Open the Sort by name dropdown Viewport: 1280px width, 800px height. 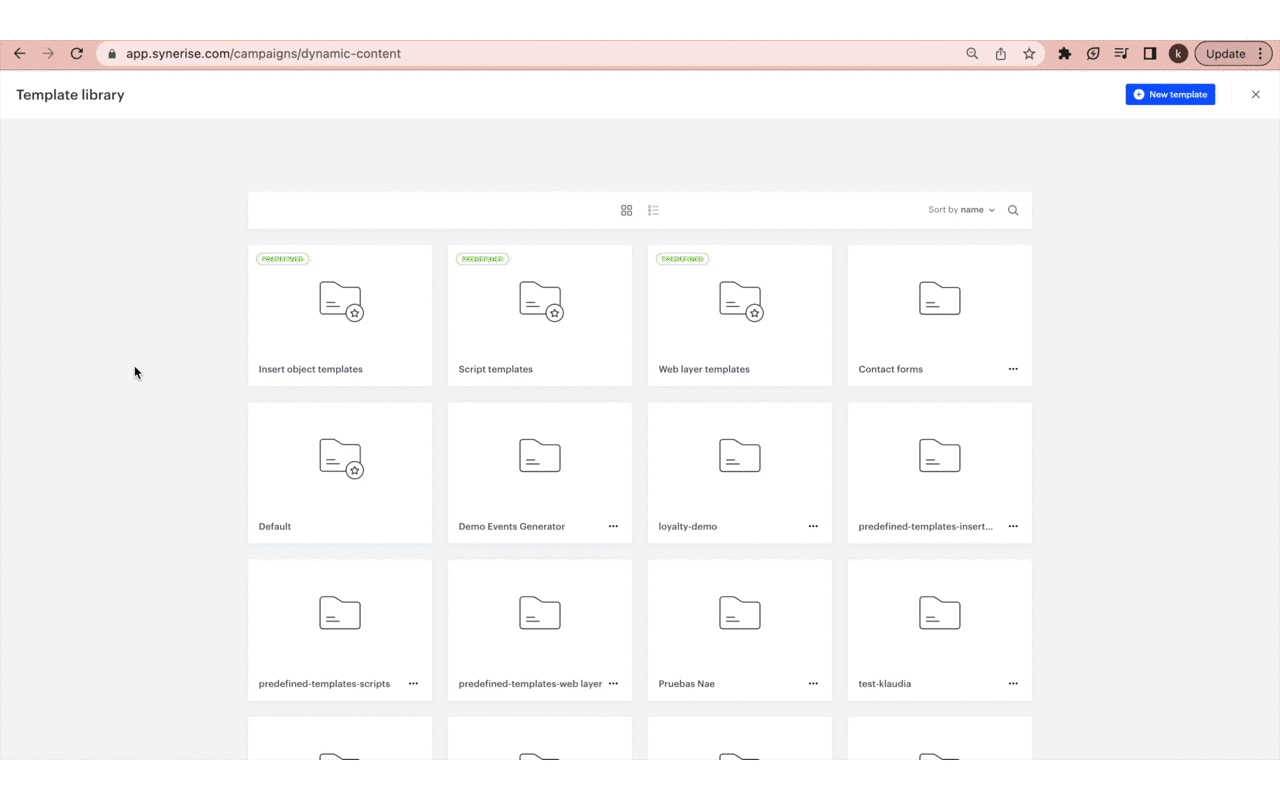pyautogui.click(x=960, y=210)
